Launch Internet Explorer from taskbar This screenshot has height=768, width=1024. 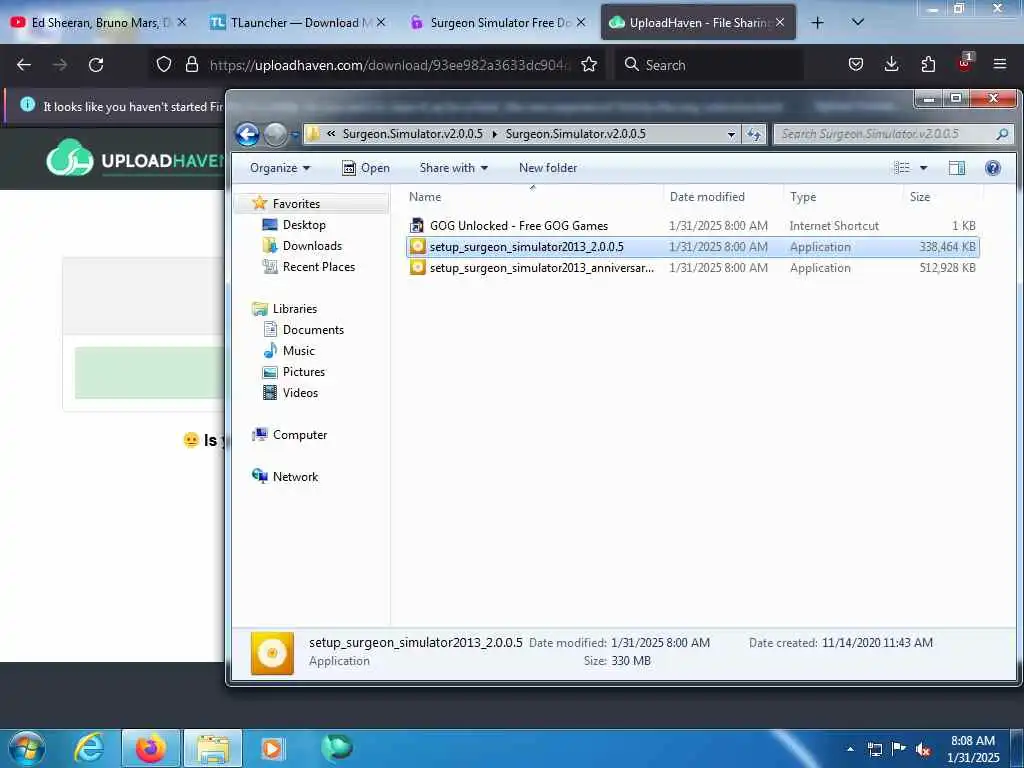click(89, 748)
